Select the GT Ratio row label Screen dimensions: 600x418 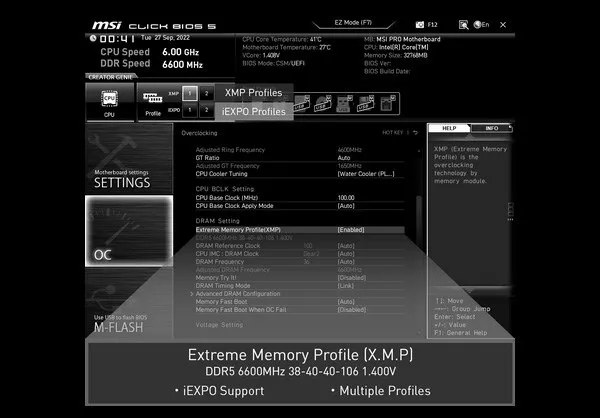point(207,158)
